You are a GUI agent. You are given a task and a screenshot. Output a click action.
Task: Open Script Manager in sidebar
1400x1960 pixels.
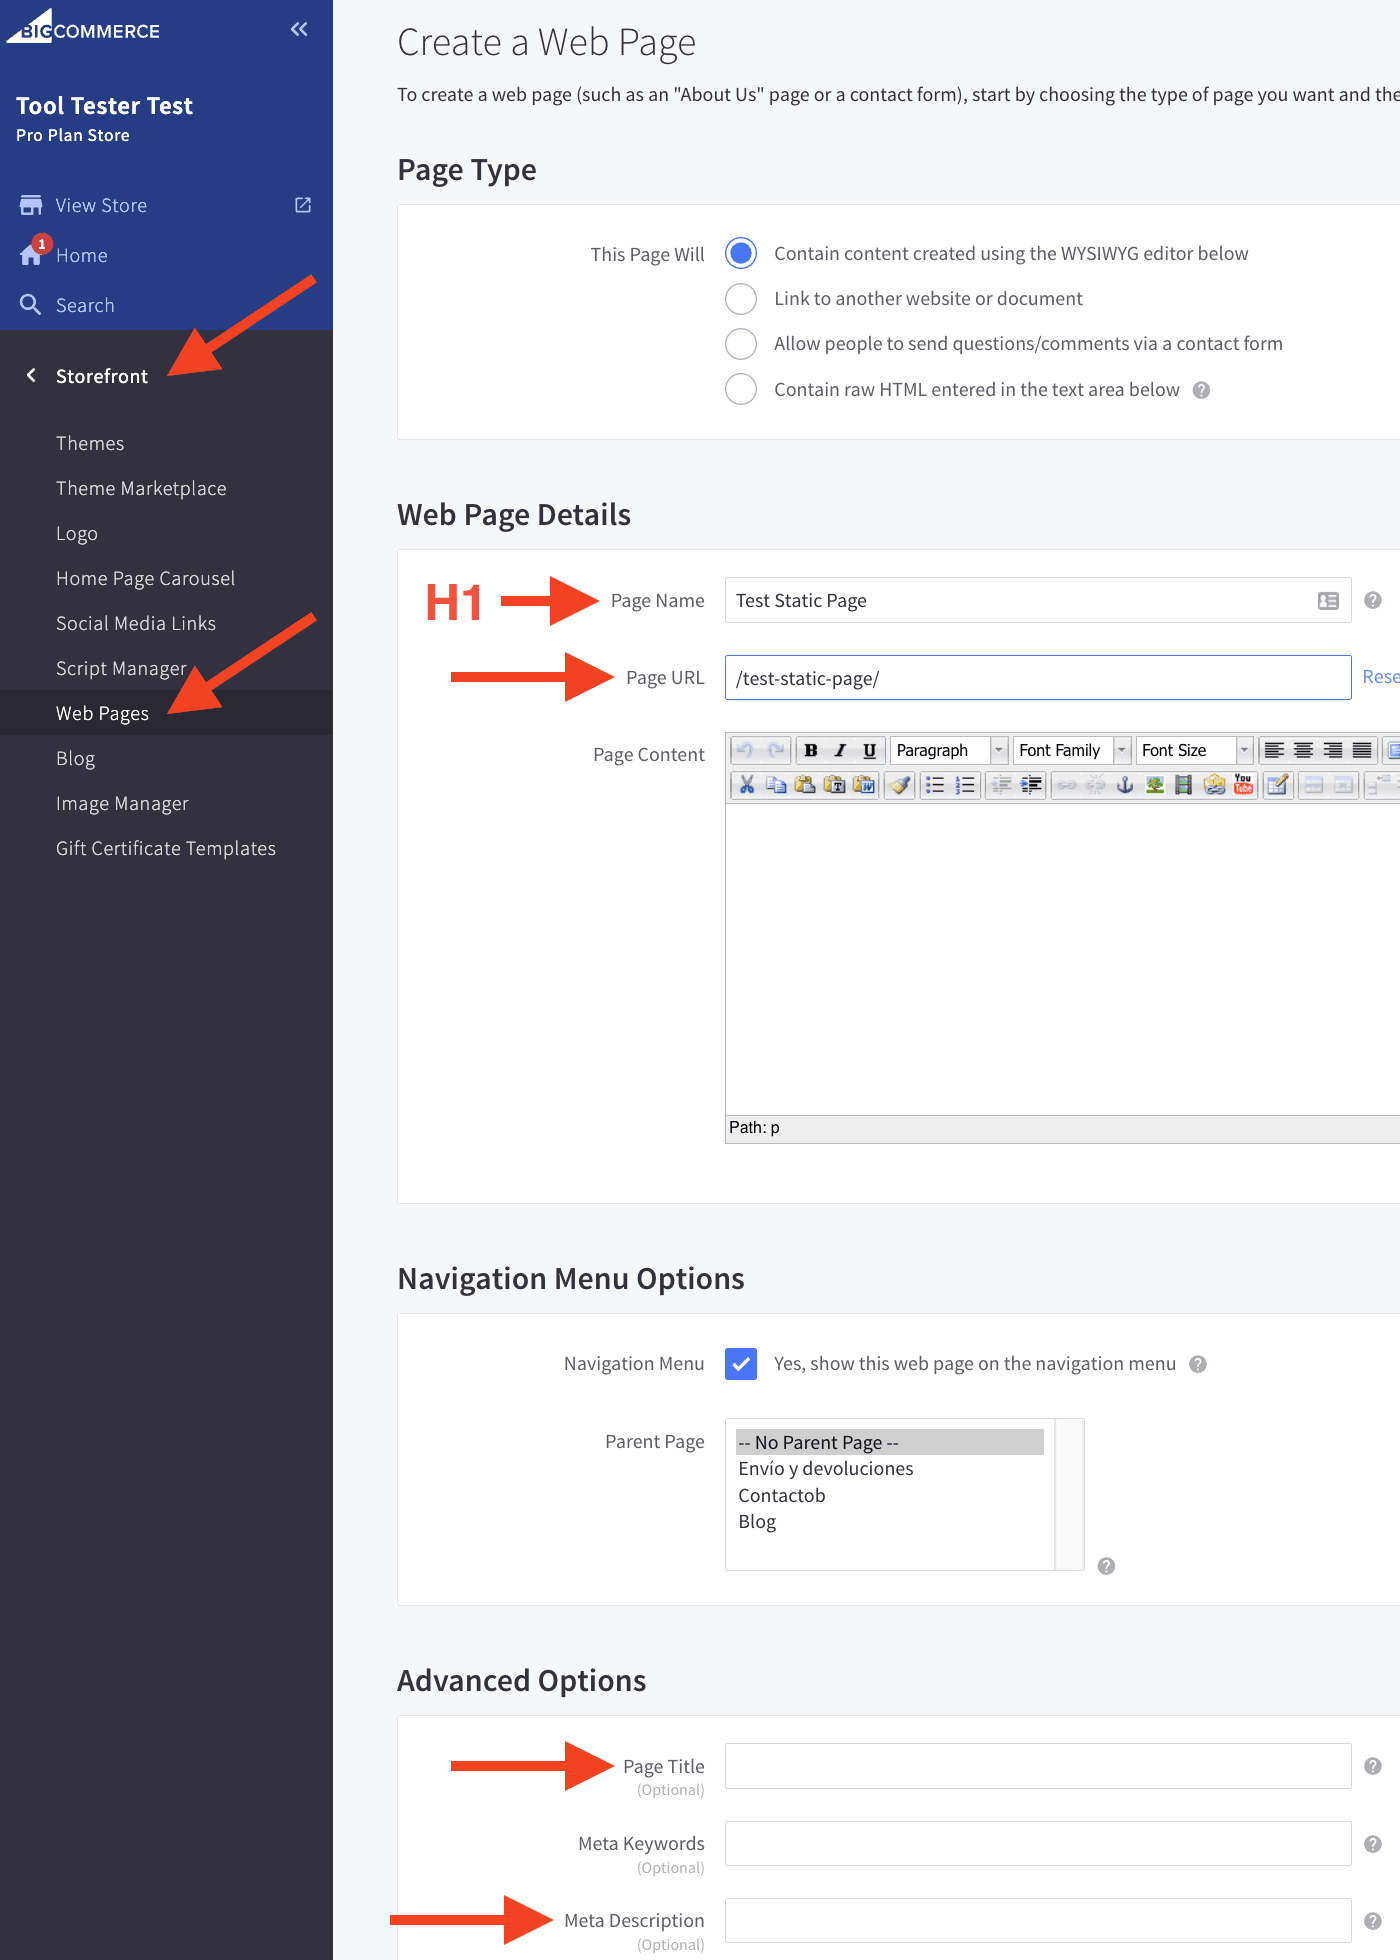[122, 668]
